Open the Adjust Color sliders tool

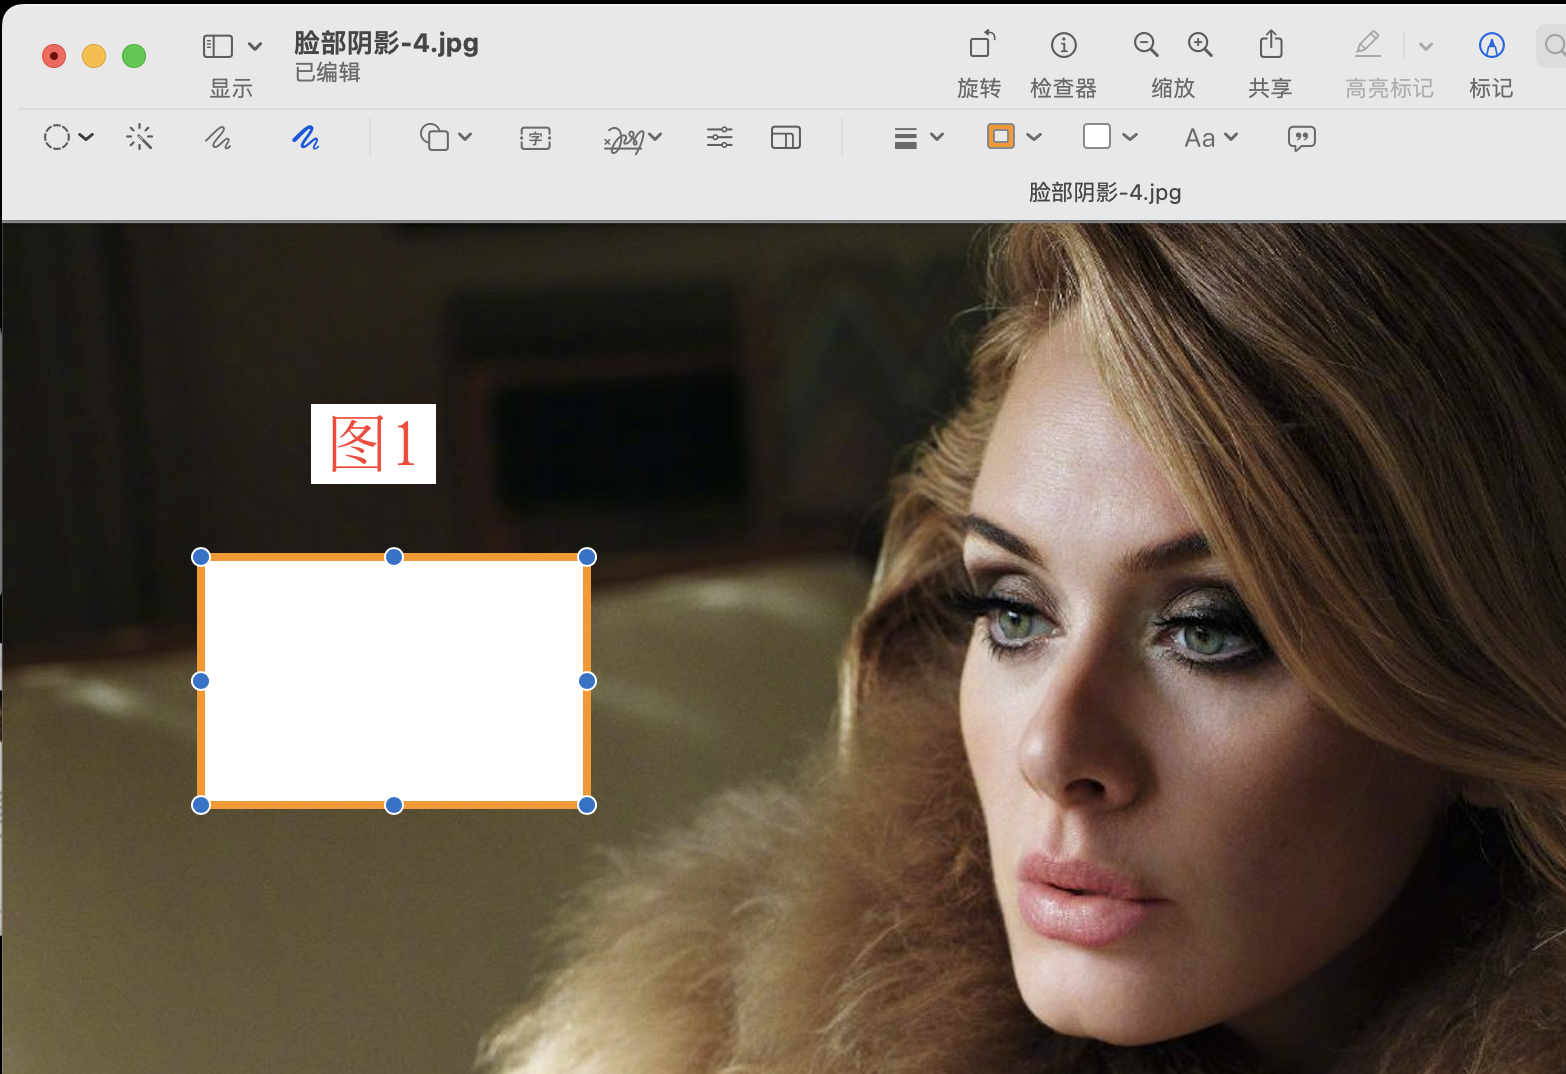tap(719, 137)
